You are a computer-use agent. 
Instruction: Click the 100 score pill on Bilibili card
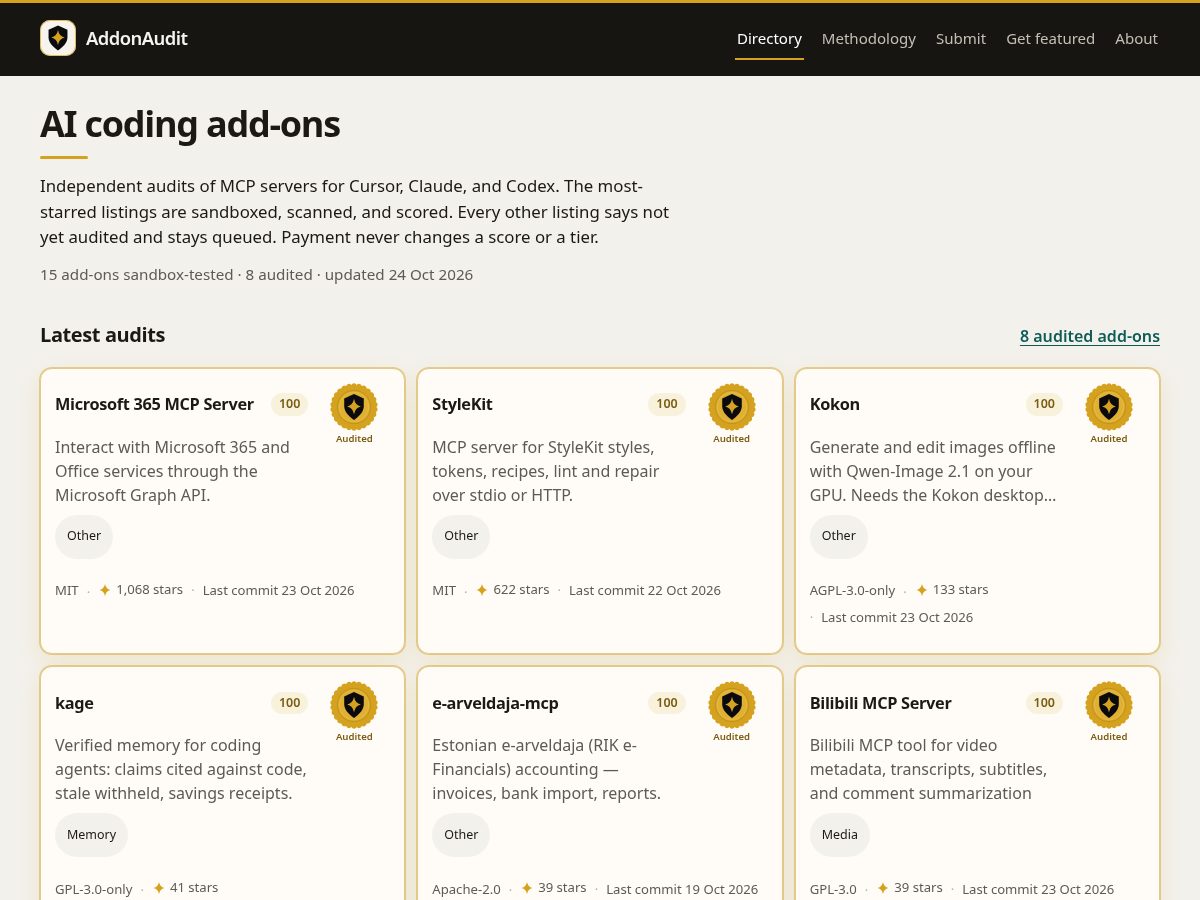pos(1044,703)
